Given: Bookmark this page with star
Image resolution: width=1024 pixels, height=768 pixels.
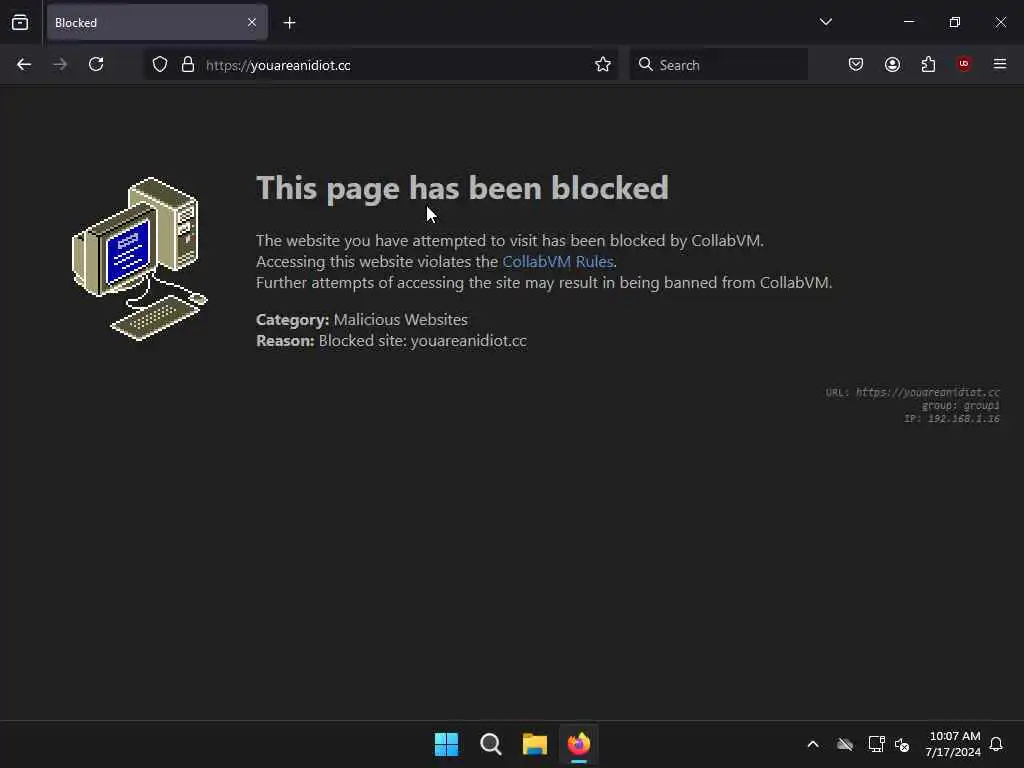Looking at the screenshot, I should (603, 65).
